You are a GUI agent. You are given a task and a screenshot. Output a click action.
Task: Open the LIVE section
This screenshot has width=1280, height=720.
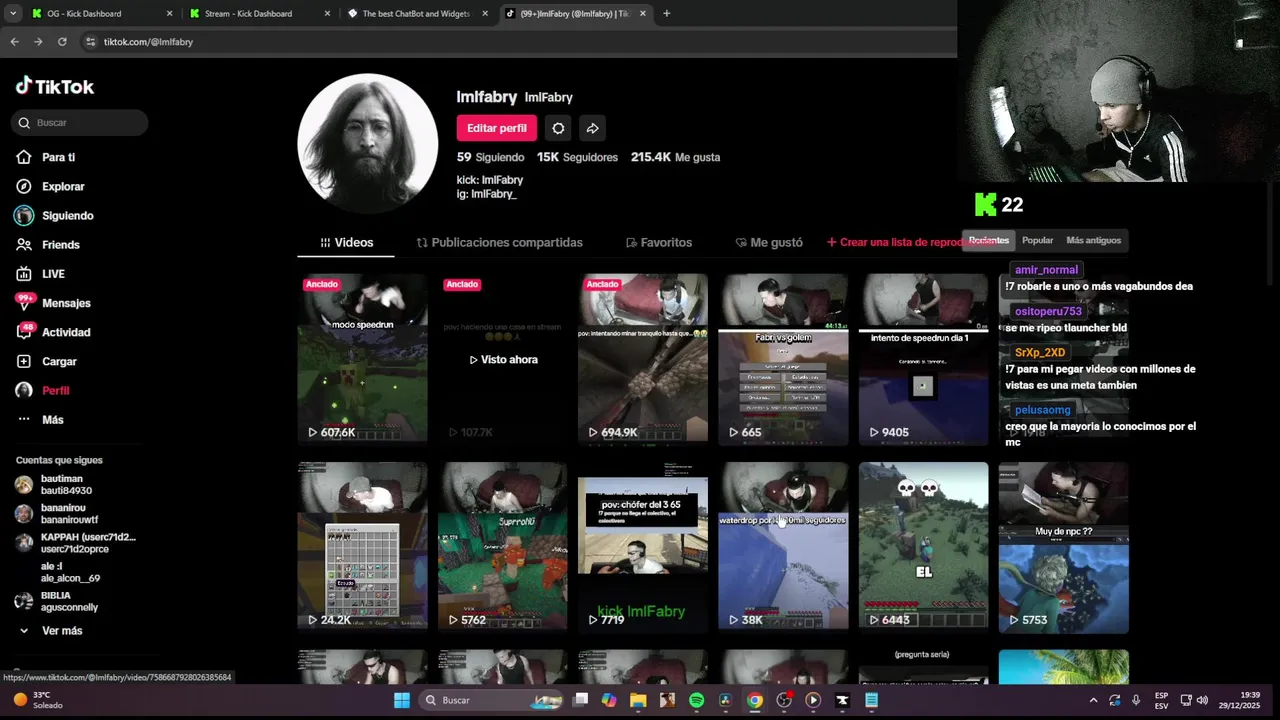pyautogui.click(x=41, y=273)
